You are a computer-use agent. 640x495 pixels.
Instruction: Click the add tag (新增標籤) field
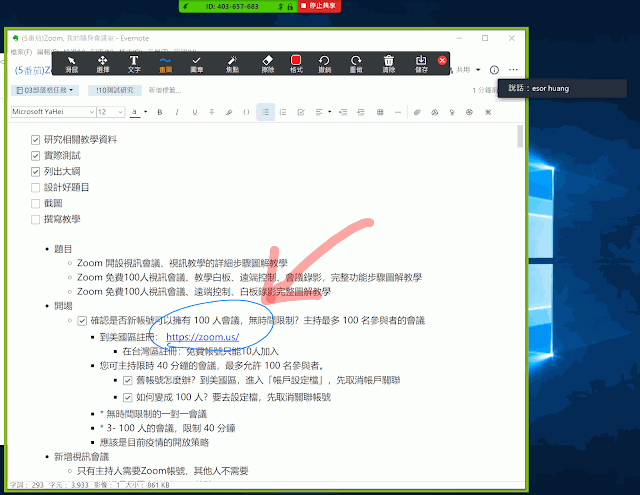click(164, 90)
